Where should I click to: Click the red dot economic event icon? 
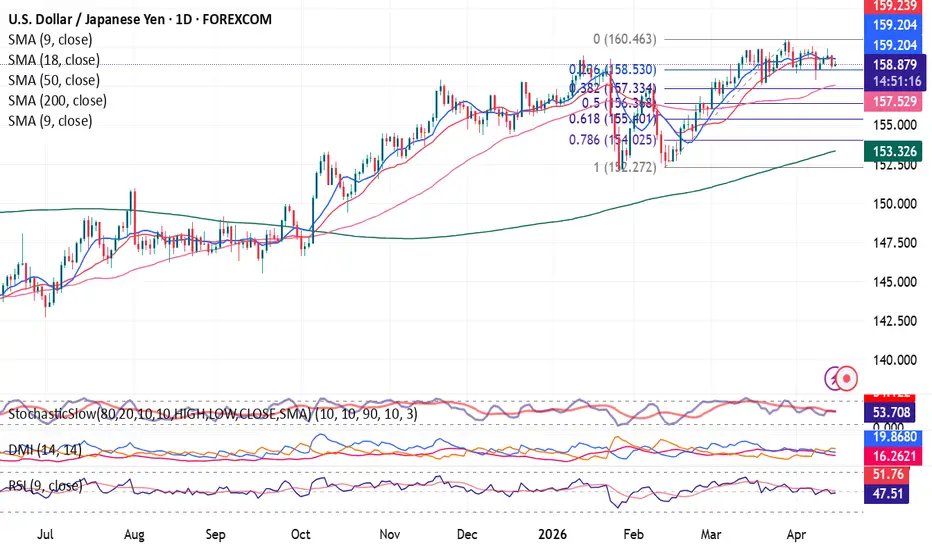(x=847, y=378)
